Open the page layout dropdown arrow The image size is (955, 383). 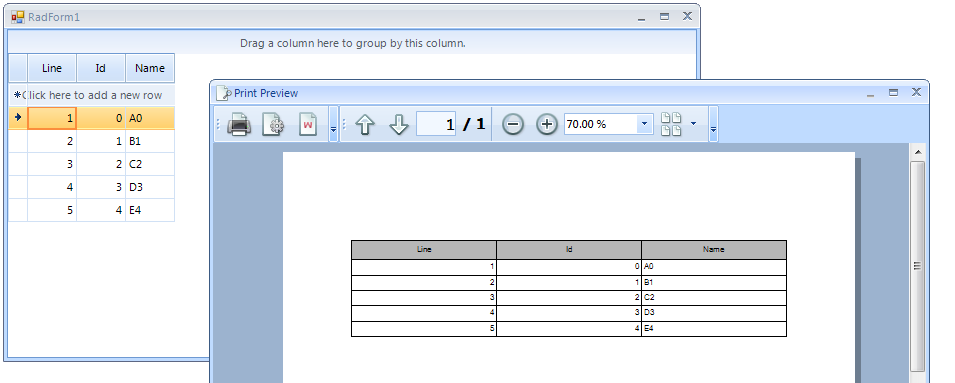[693, 124]
